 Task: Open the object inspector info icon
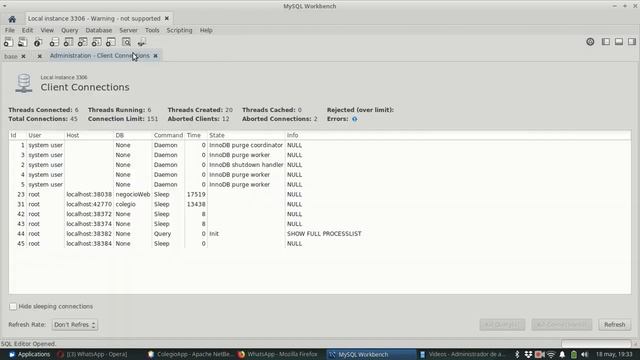click(x=38, y=42)
